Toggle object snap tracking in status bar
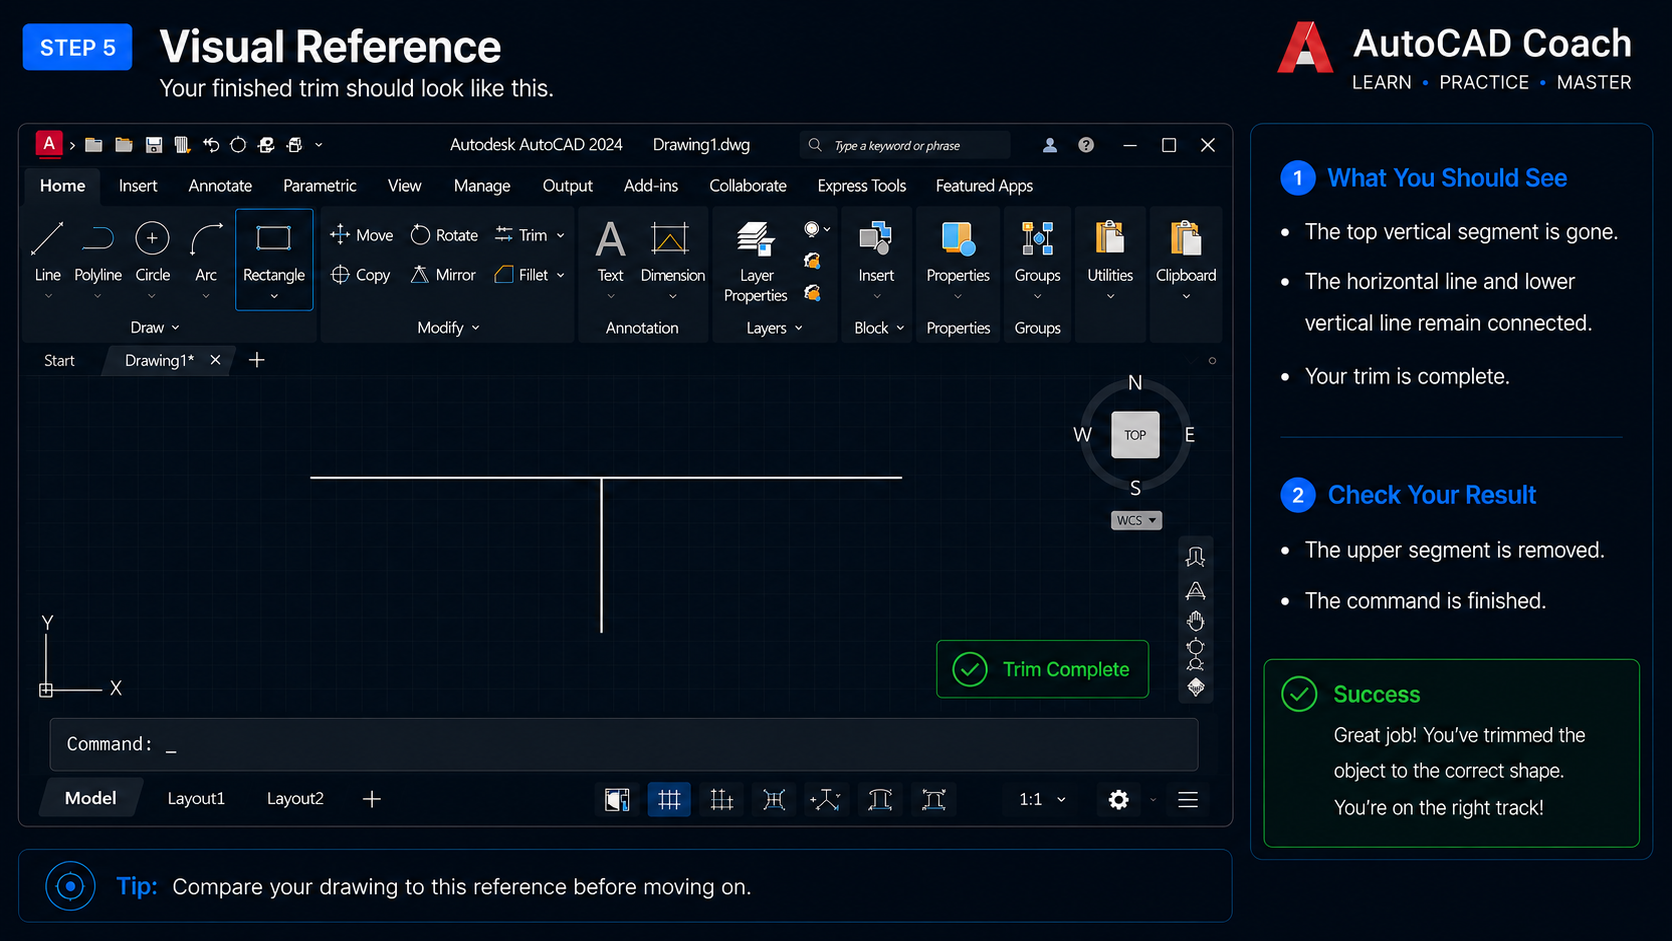 [x=880, y=799]
